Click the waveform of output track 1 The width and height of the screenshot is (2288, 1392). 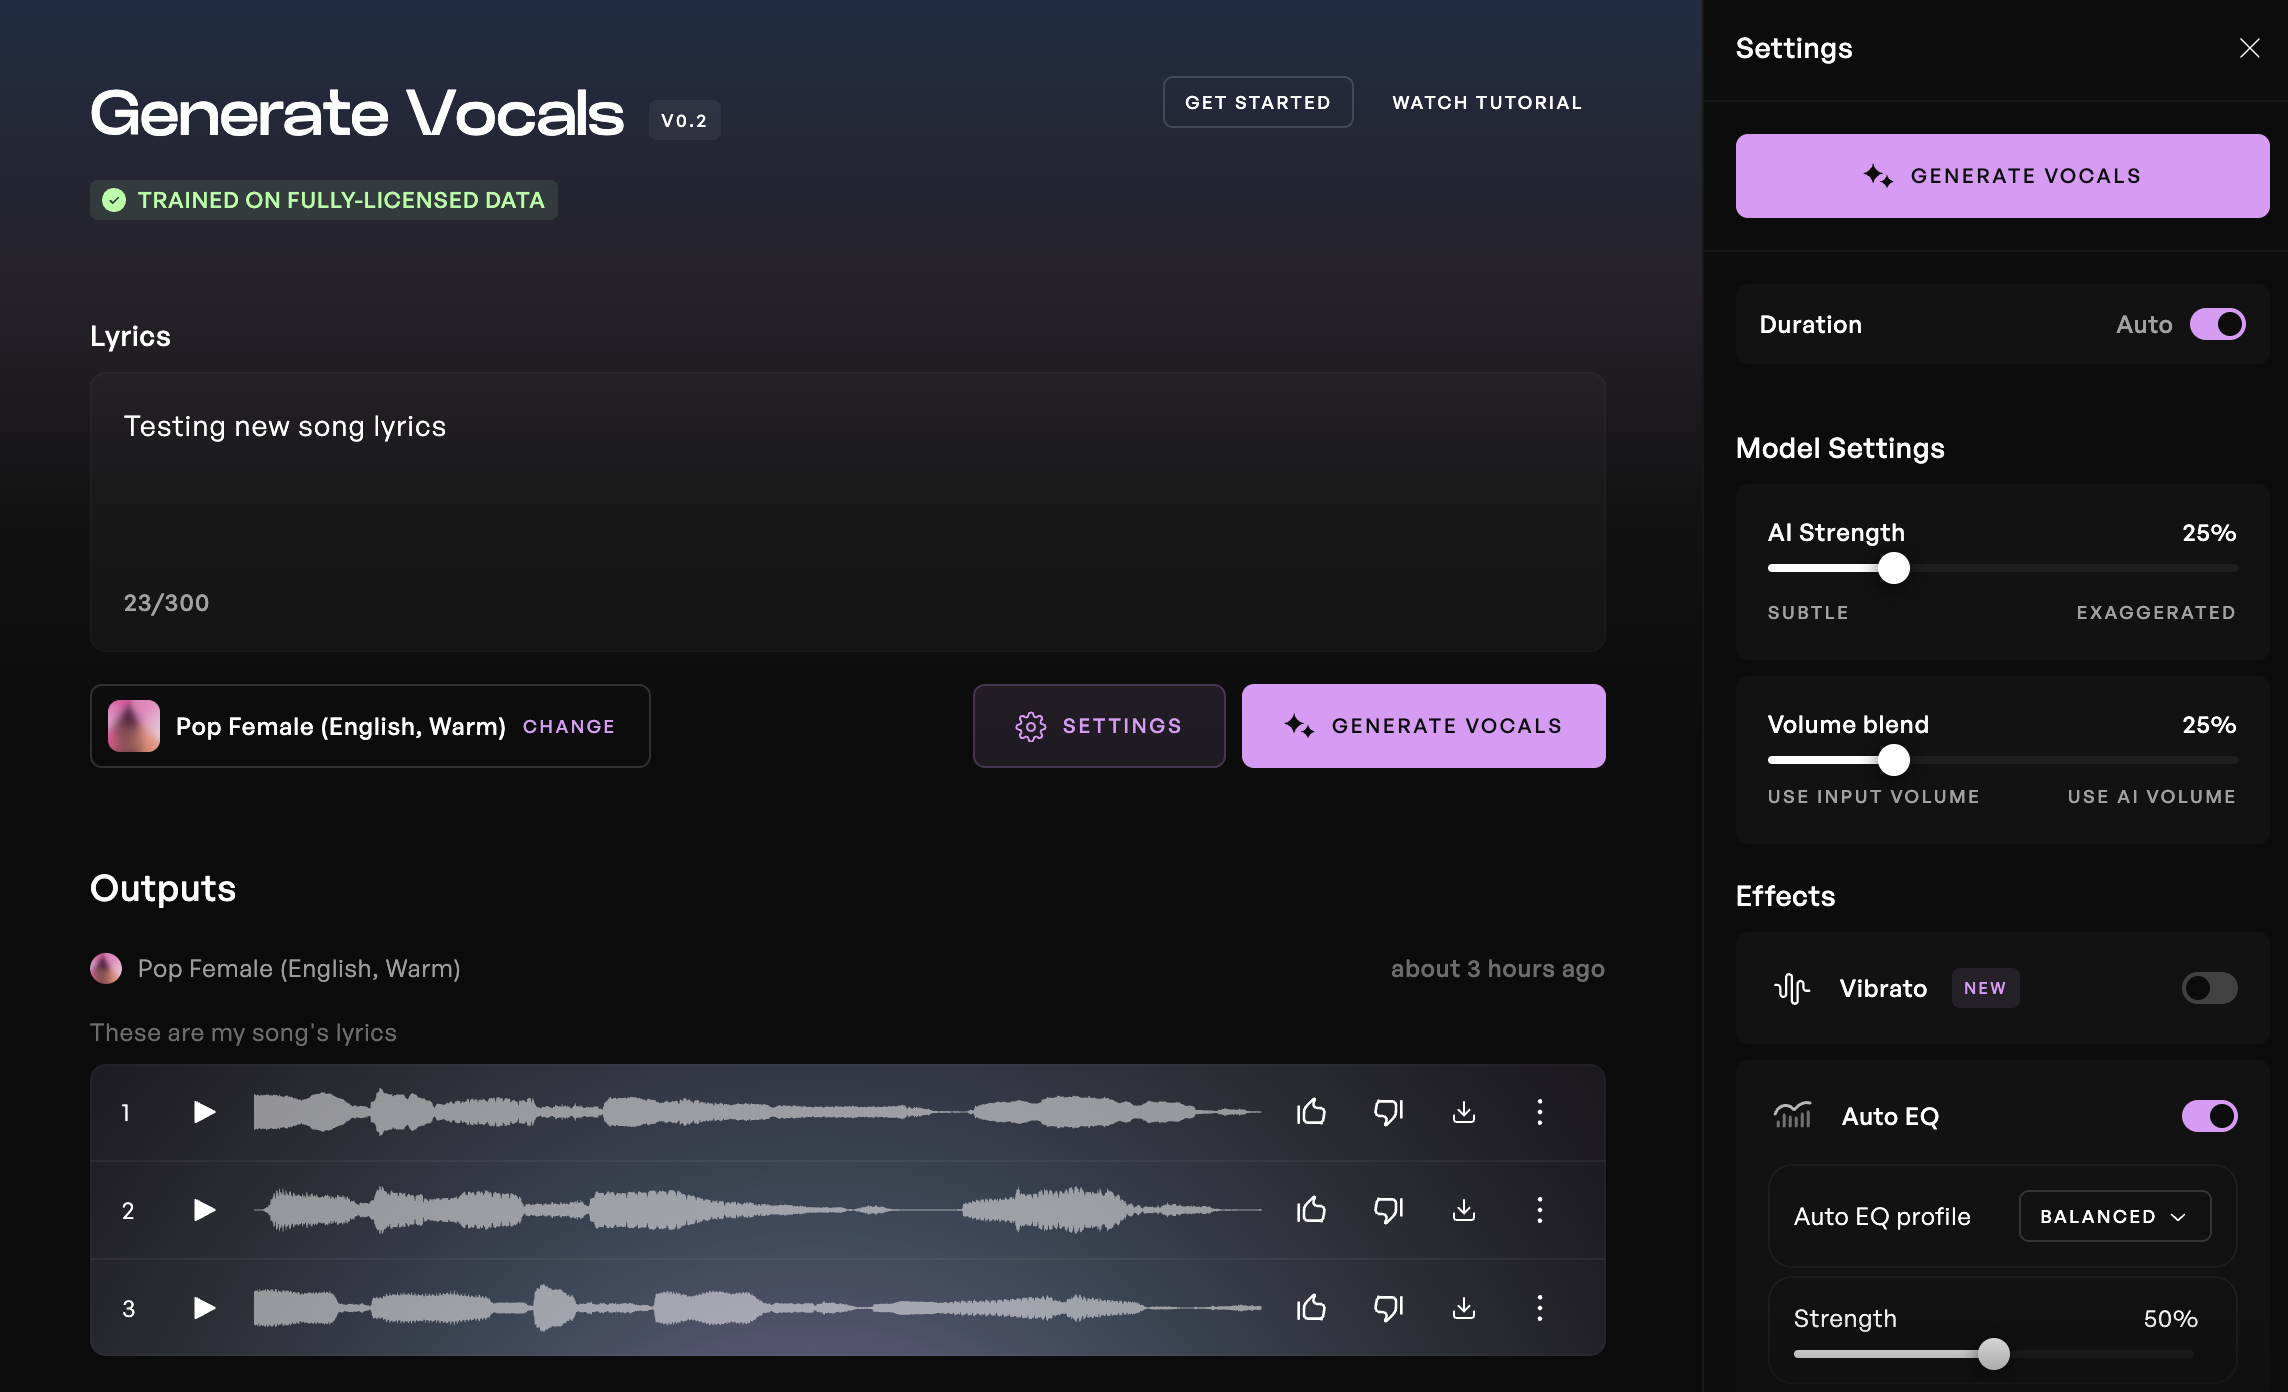pos(757,1112)
